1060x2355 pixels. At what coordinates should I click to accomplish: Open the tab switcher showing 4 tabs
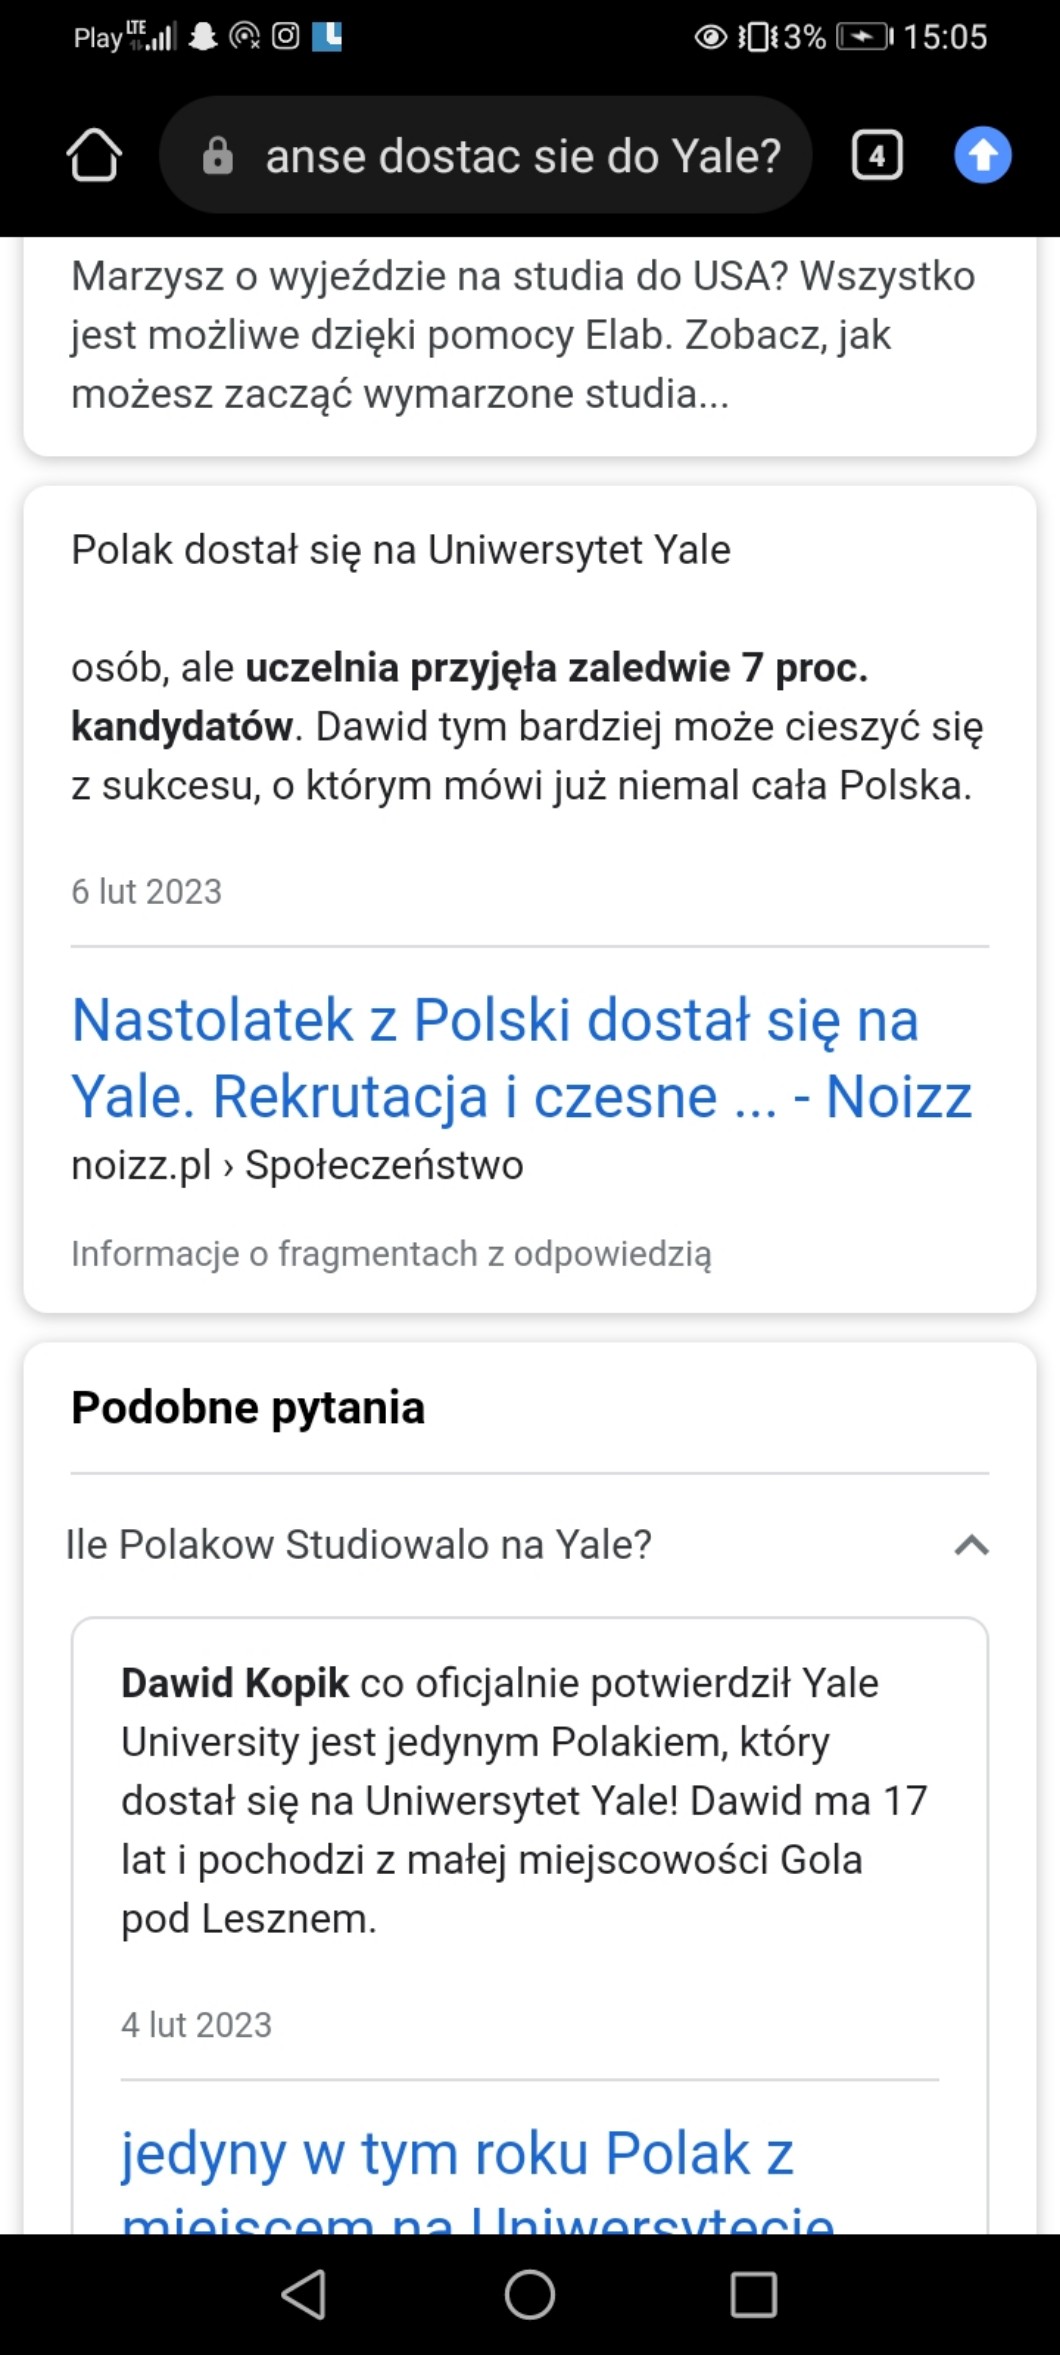point(876,155)
